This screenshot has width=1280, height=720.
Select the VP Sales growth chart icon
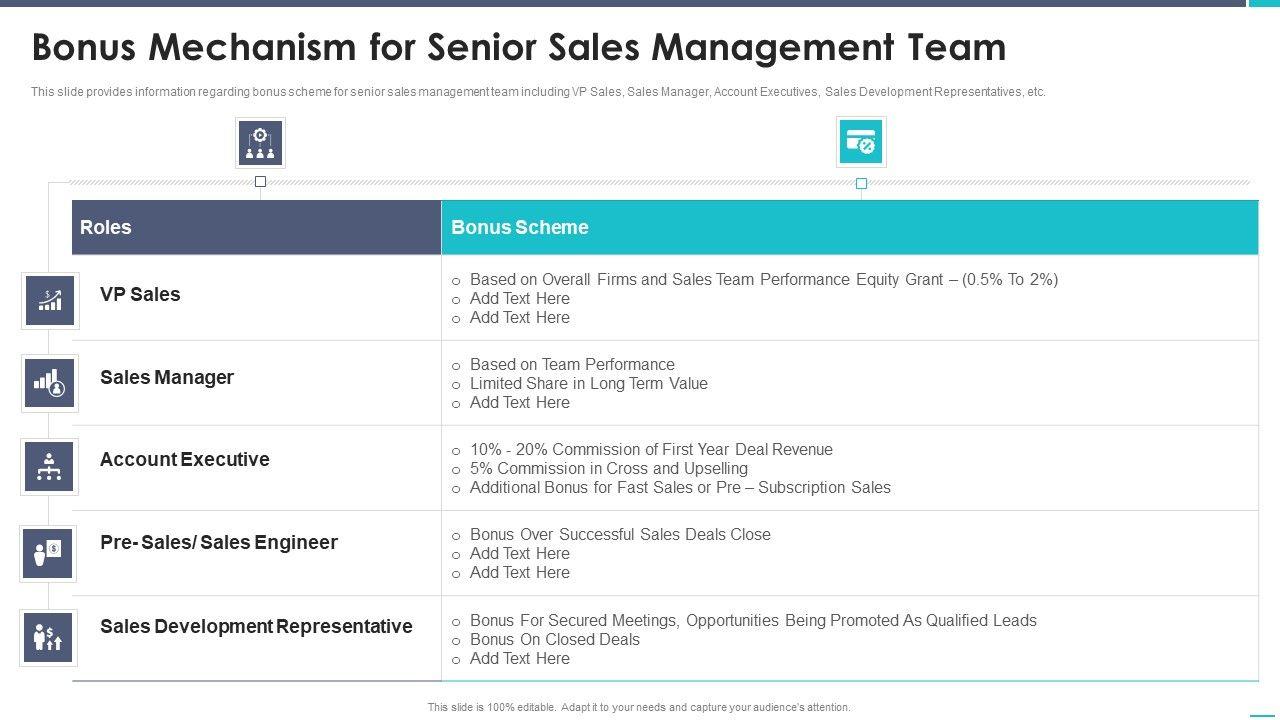[x=49, y=300]
